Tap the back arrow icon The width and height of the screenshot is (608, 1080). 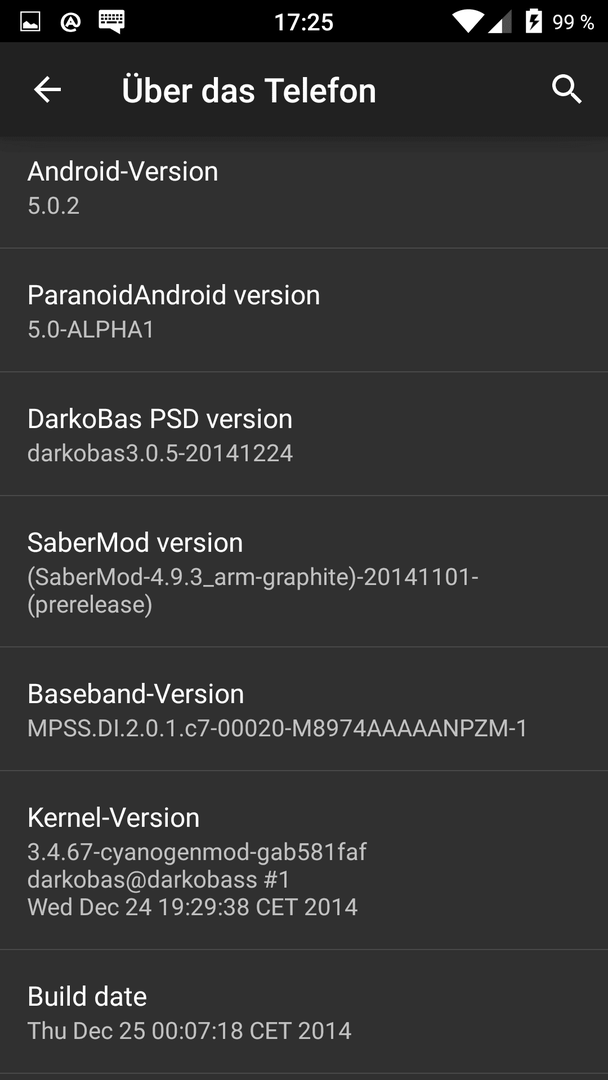(48, 90)
